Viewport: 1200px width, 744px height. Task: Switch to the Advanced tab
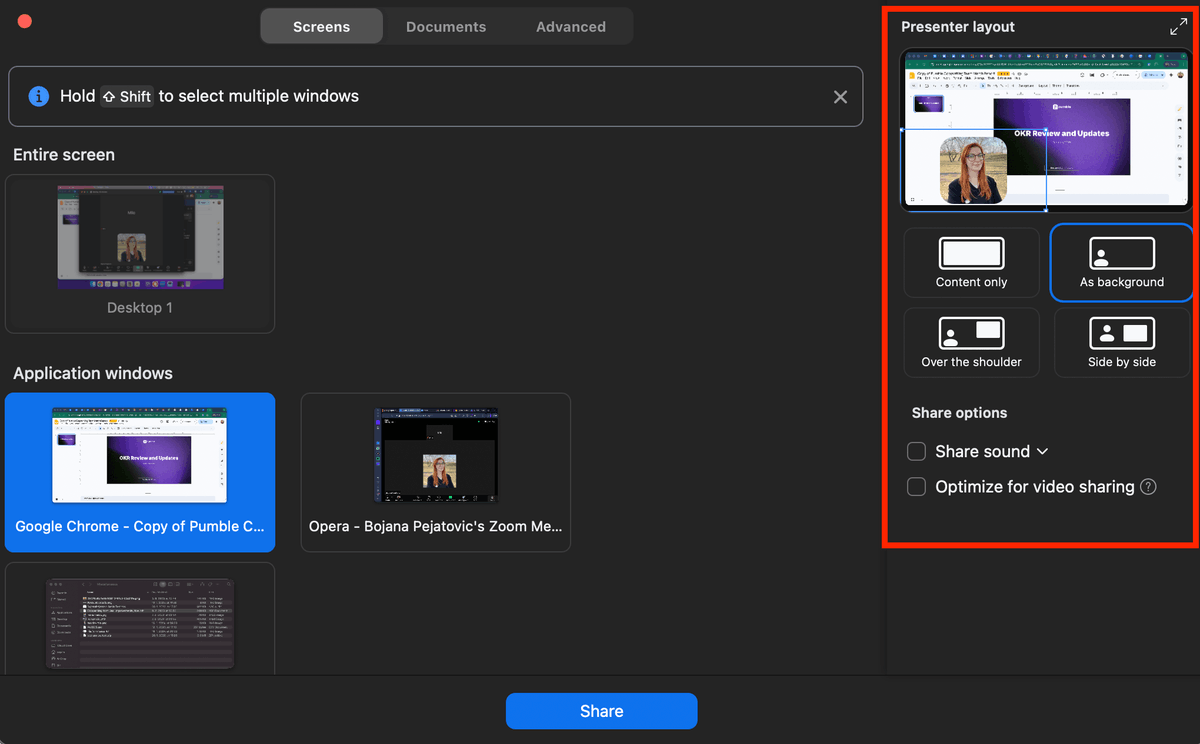(570, 26)
